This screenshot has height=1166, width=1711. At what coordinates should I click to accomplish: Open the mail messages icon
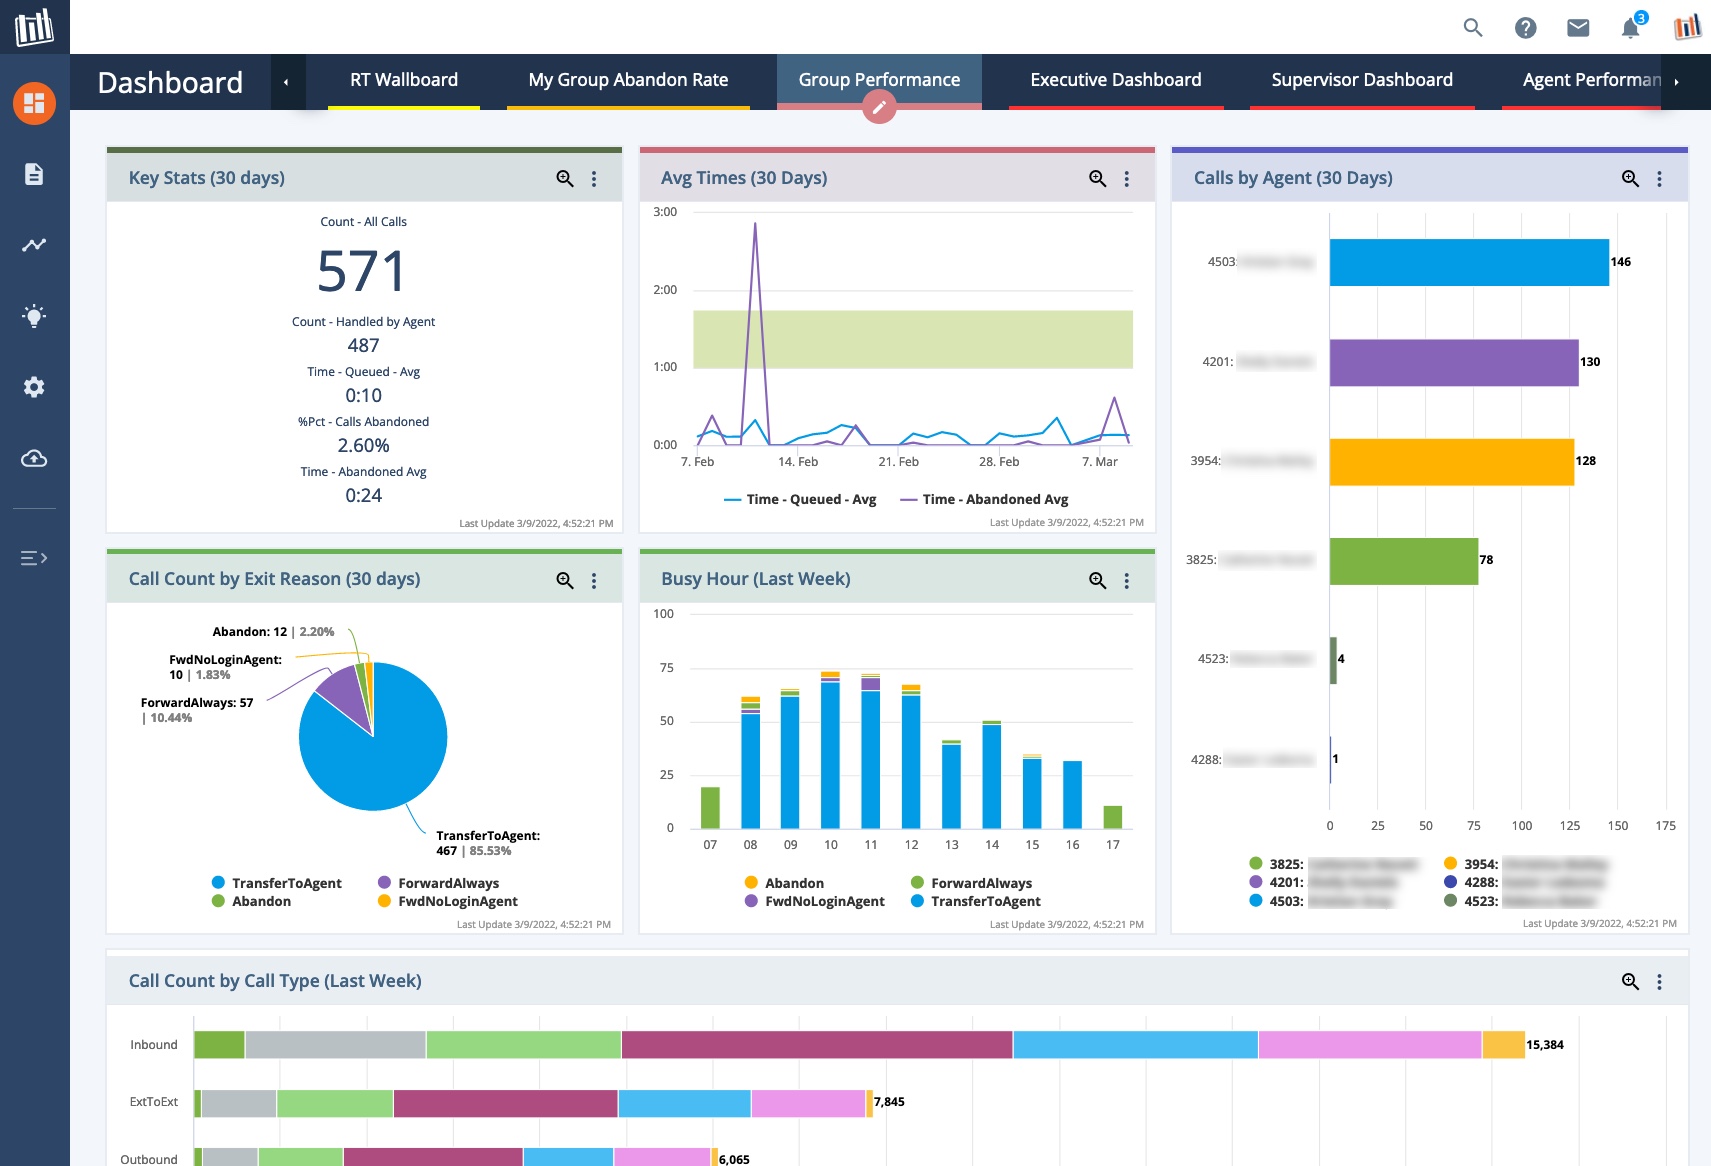tap(1578, 27)
